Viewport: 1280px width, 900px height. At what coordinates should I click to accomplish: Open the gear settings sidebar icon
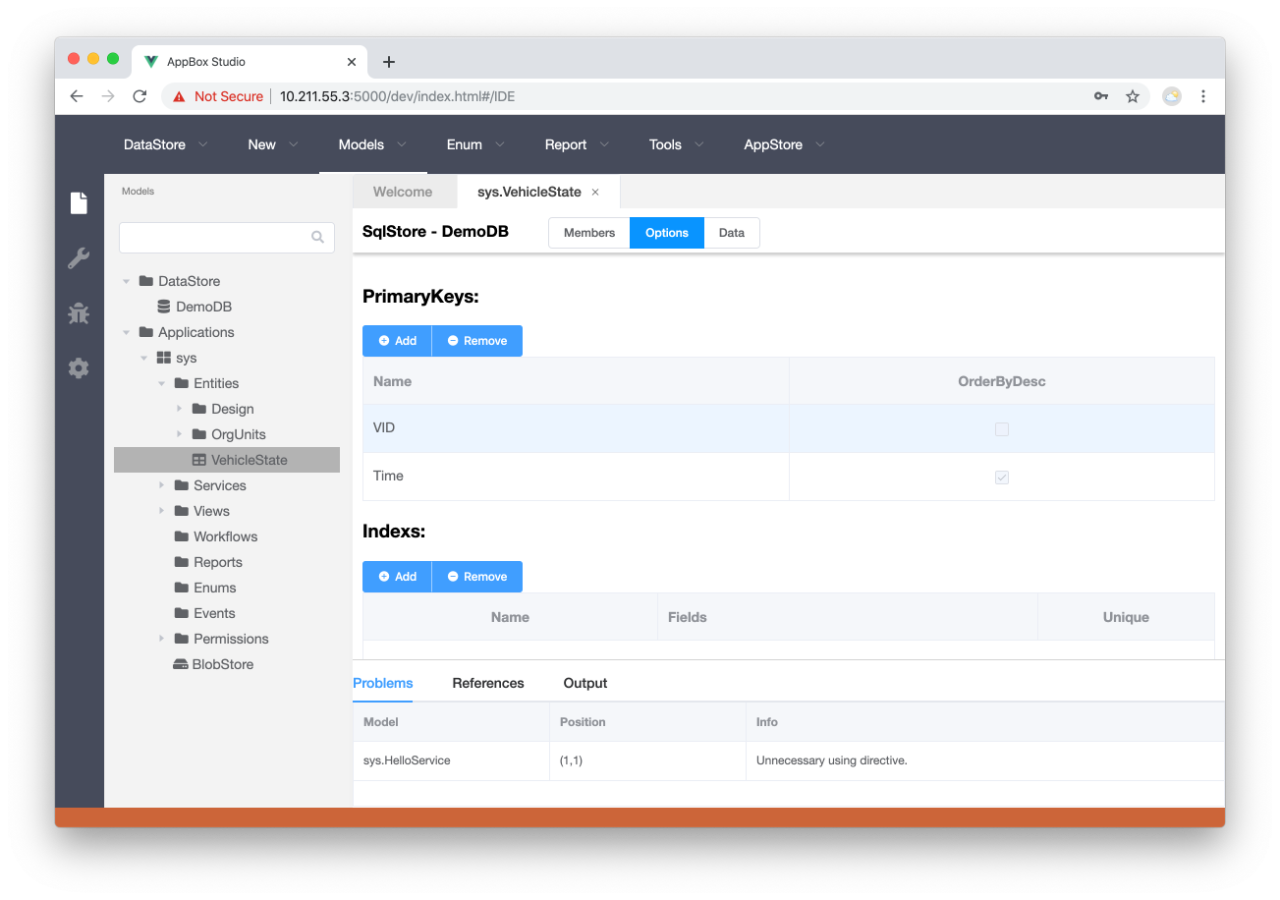78,368
